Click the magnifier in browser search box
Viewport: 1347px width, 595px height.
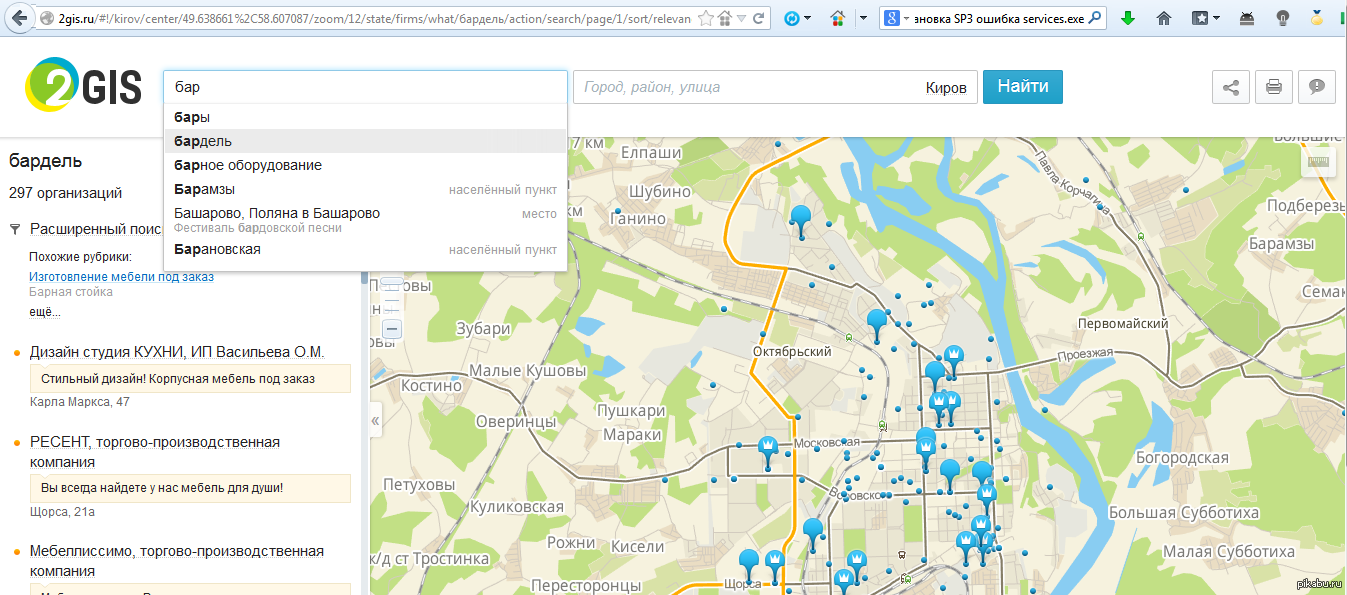[1095, 18]
